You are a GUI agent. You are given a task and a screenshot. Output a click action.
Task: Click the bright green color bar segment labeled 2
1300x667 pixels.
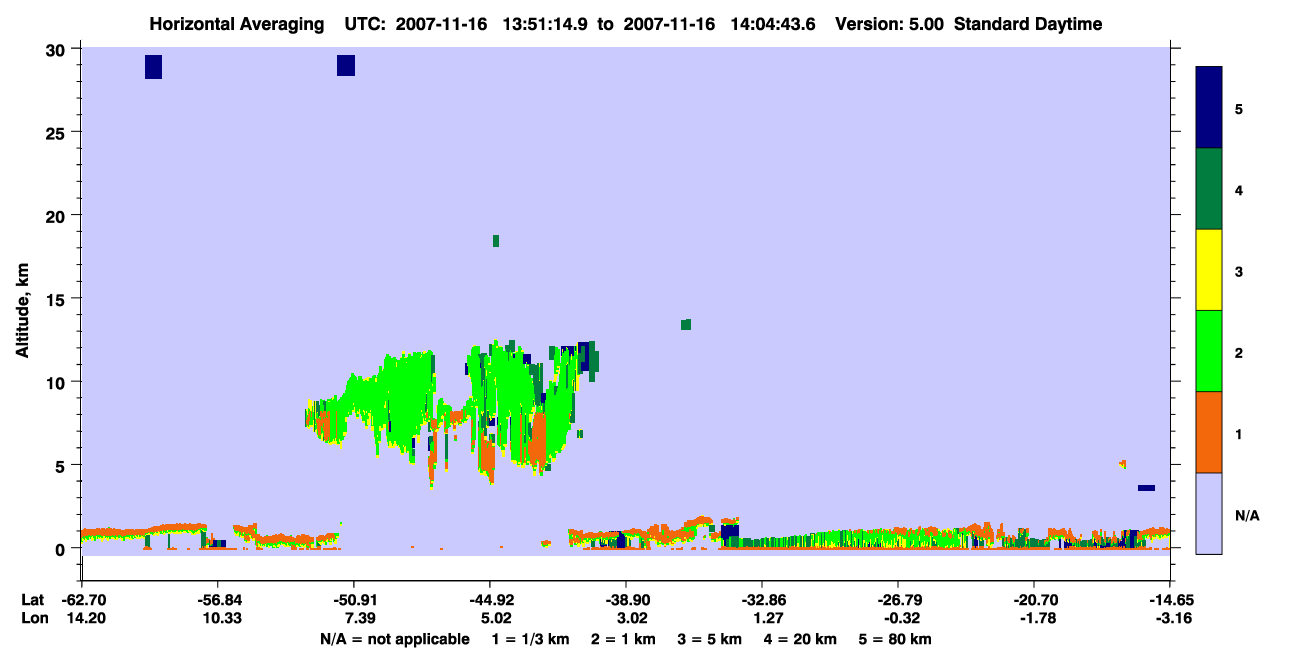(x=1209, y=351)
